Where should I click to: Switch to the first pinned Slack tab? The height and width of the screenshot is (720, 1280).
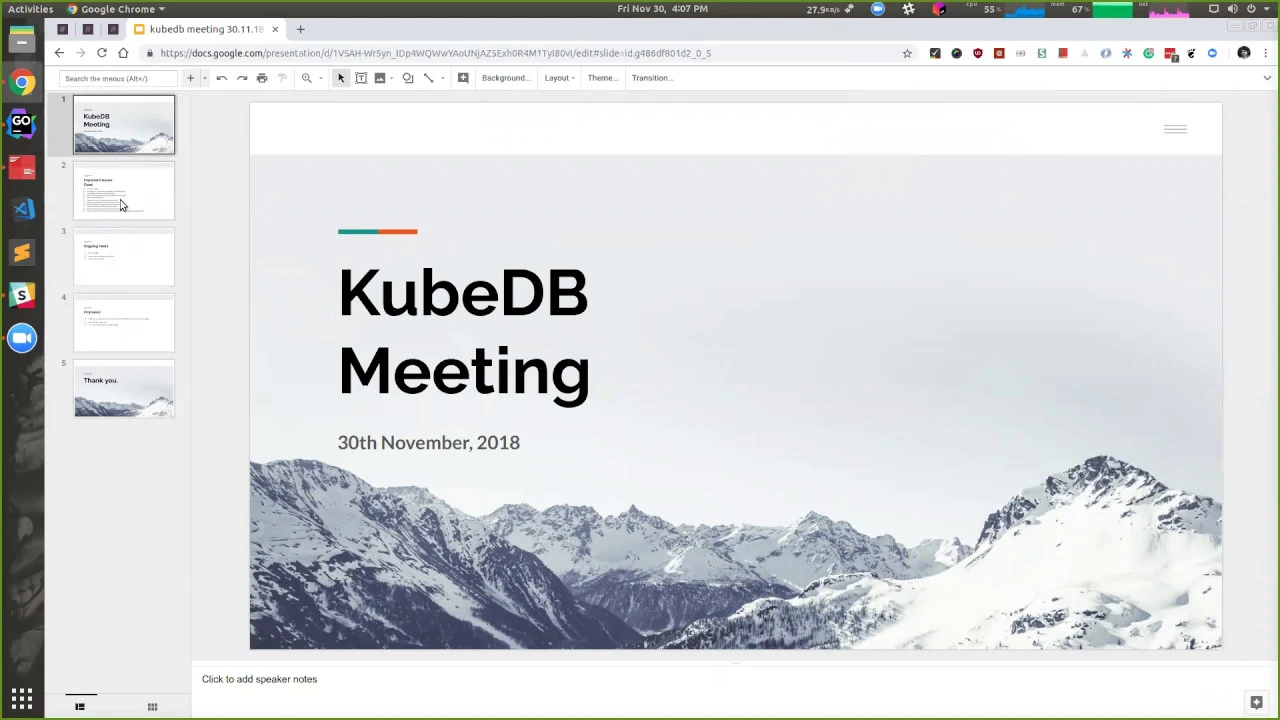coord(63,29)
